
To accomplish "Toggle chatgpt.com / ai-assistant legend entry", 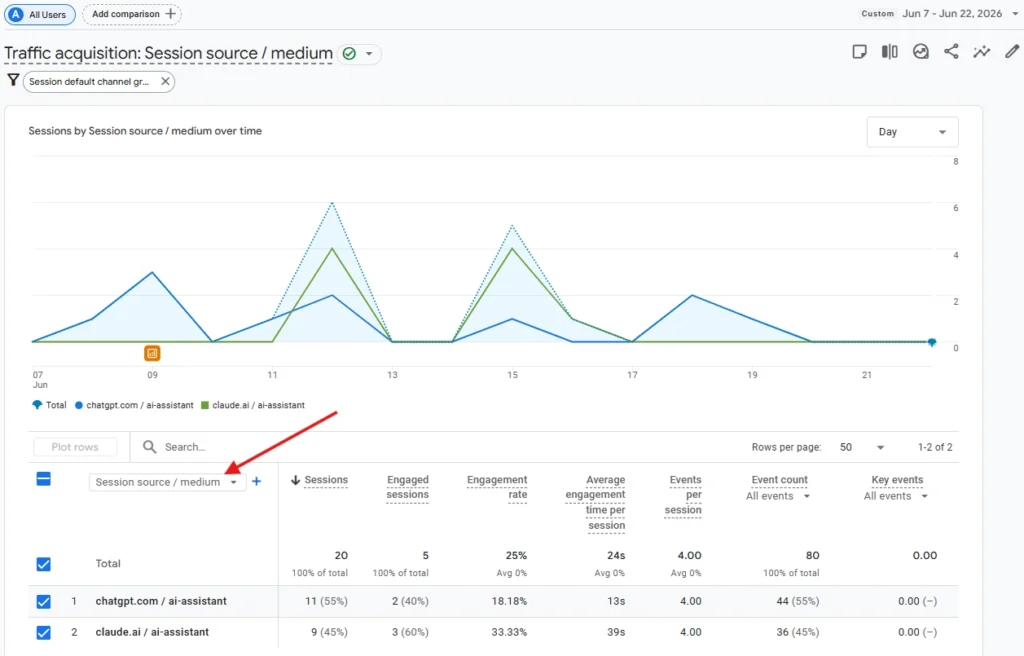I will [x=134, y=405].
